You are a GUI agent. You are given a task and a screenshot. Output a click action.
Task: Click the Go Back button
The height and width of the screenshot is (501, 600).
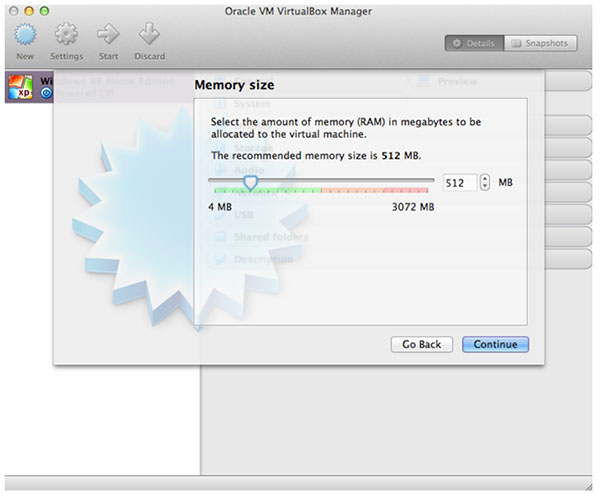point(422,344)
